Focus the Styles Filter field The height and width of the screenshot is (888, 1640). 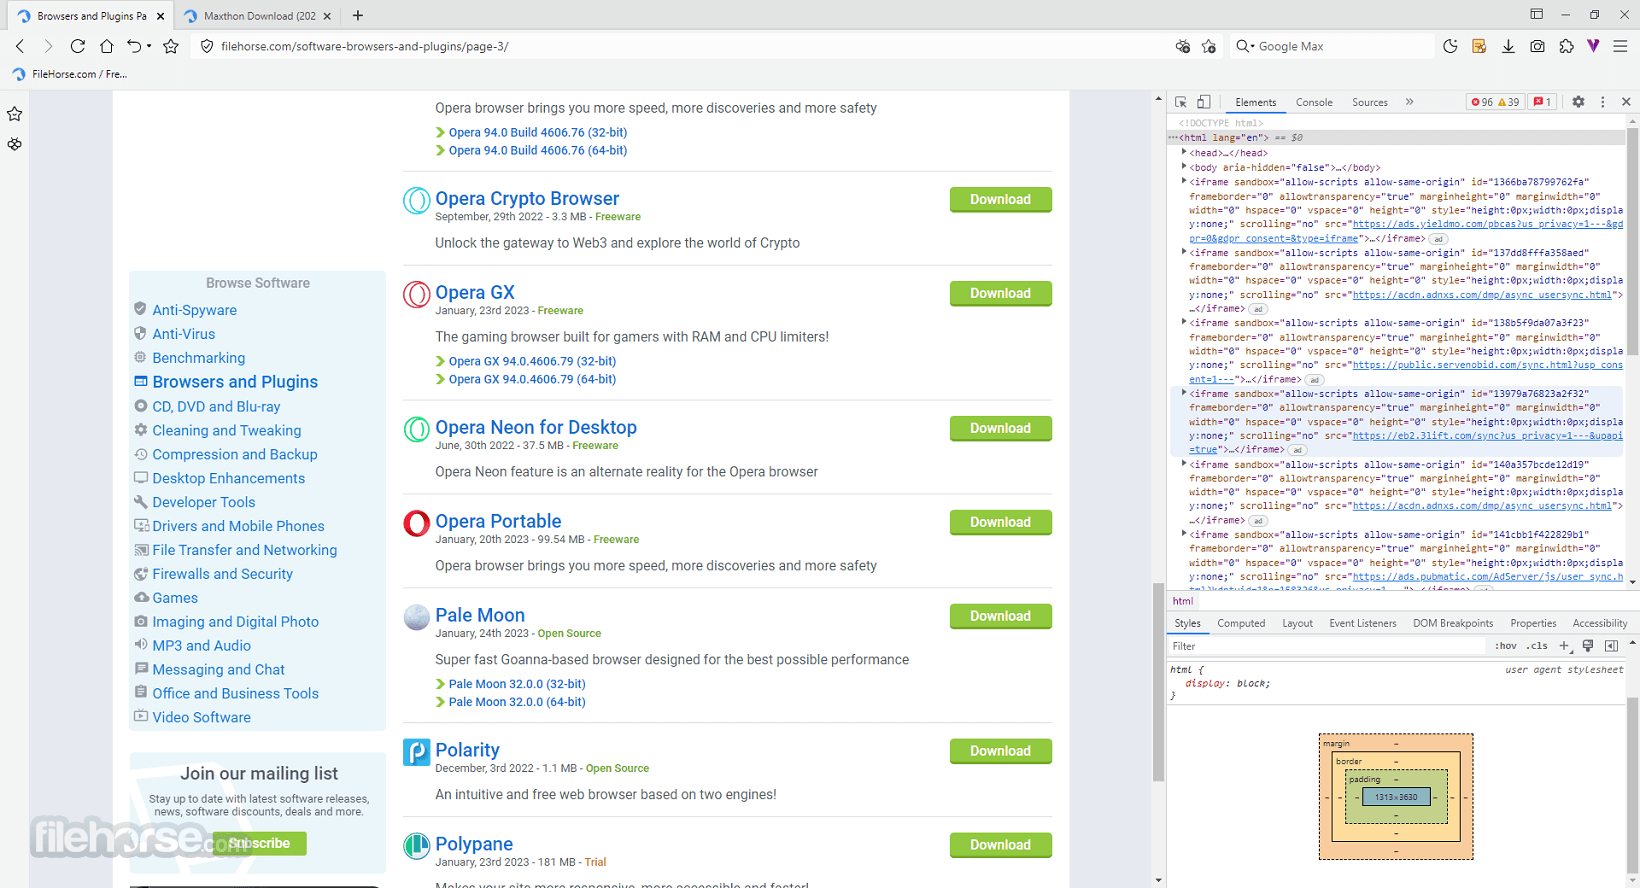1327,646
